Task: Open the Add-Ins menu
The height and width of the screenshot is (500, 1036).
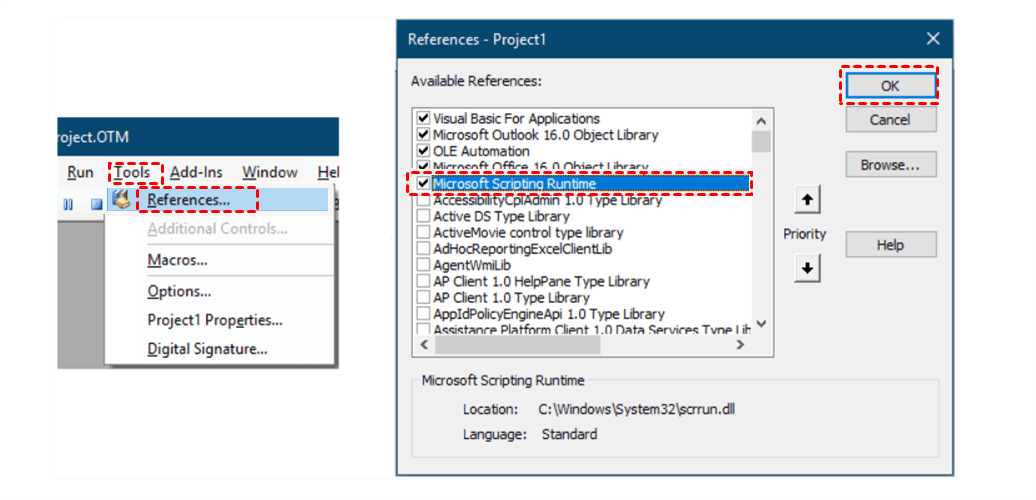Action: (196, 172)
